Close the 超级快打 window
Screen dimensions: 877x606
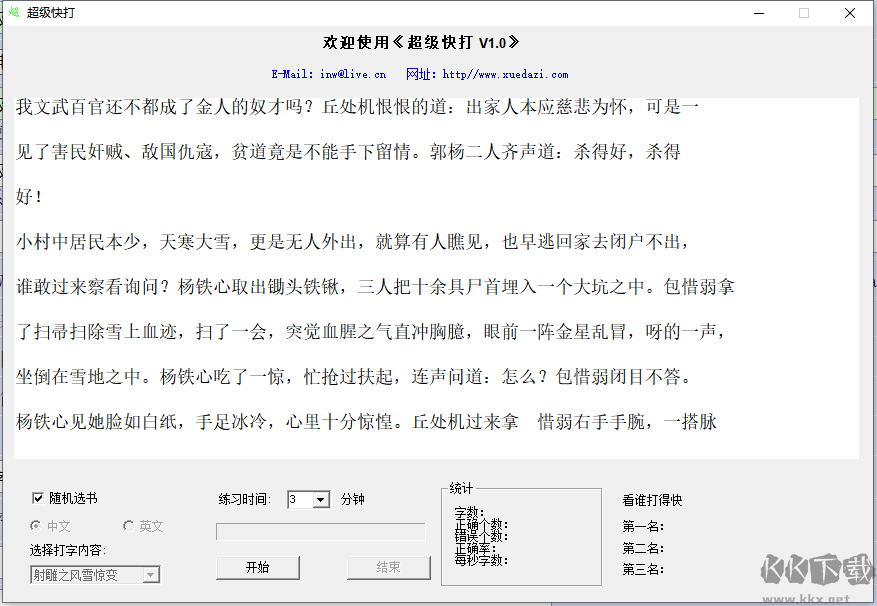click(850, 13)
